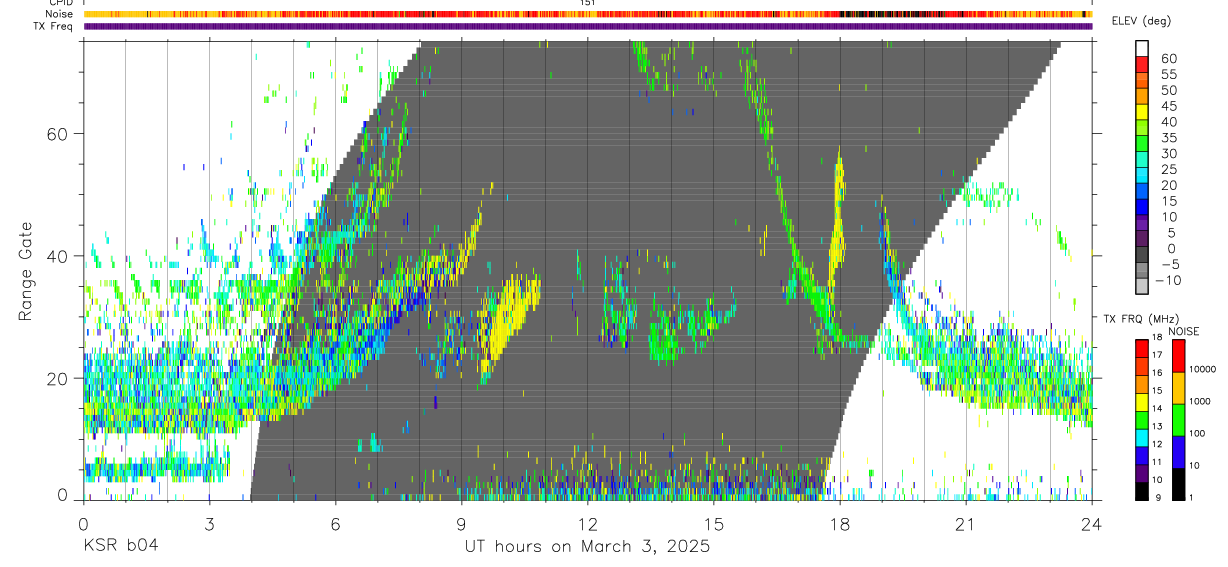
Task: Click the purple TX Freq strip above the plot
Action: [x=588, y=26]
